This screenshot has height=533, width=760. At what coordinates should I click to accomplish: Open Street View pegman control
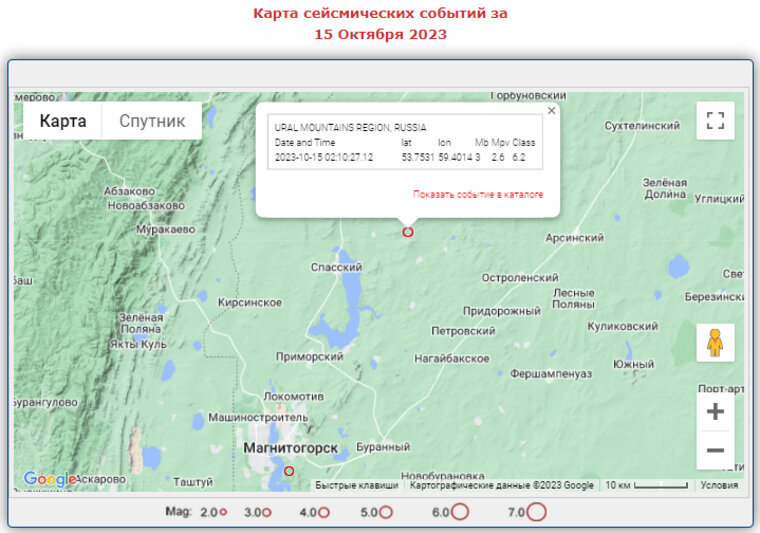[715, 343]
